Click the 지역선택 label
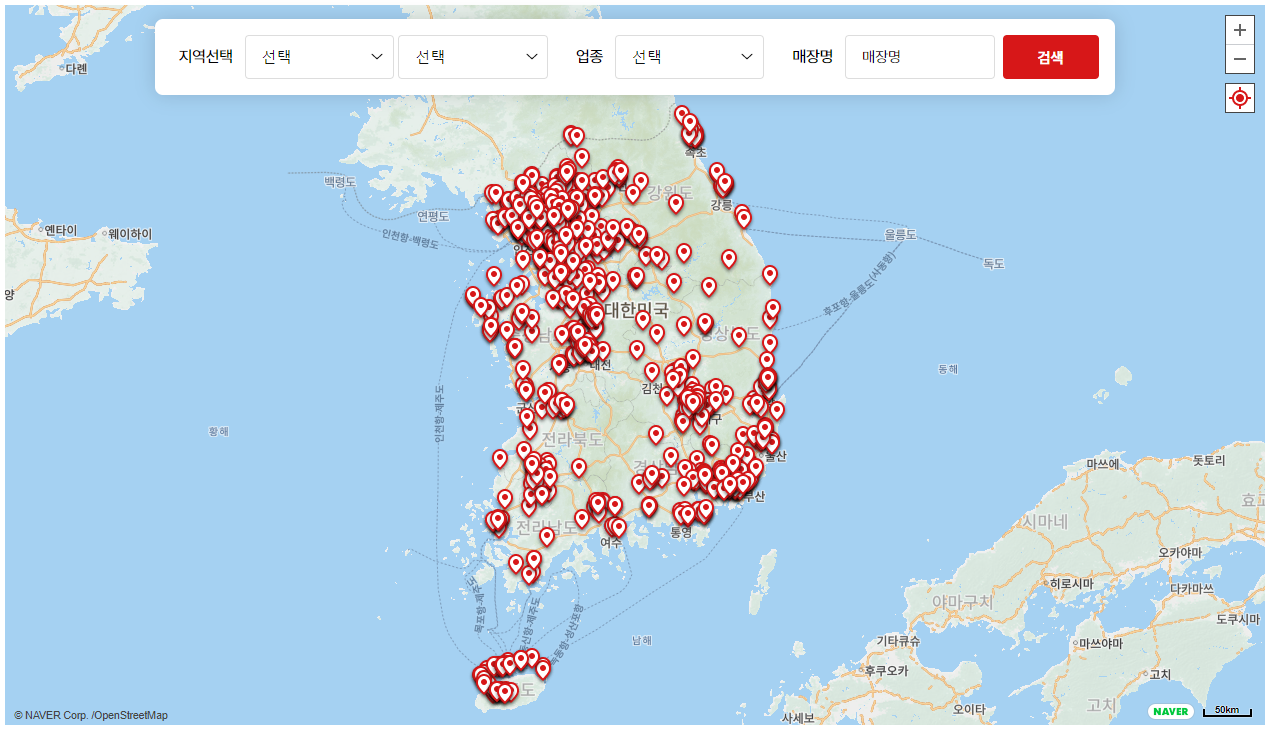 206,57
